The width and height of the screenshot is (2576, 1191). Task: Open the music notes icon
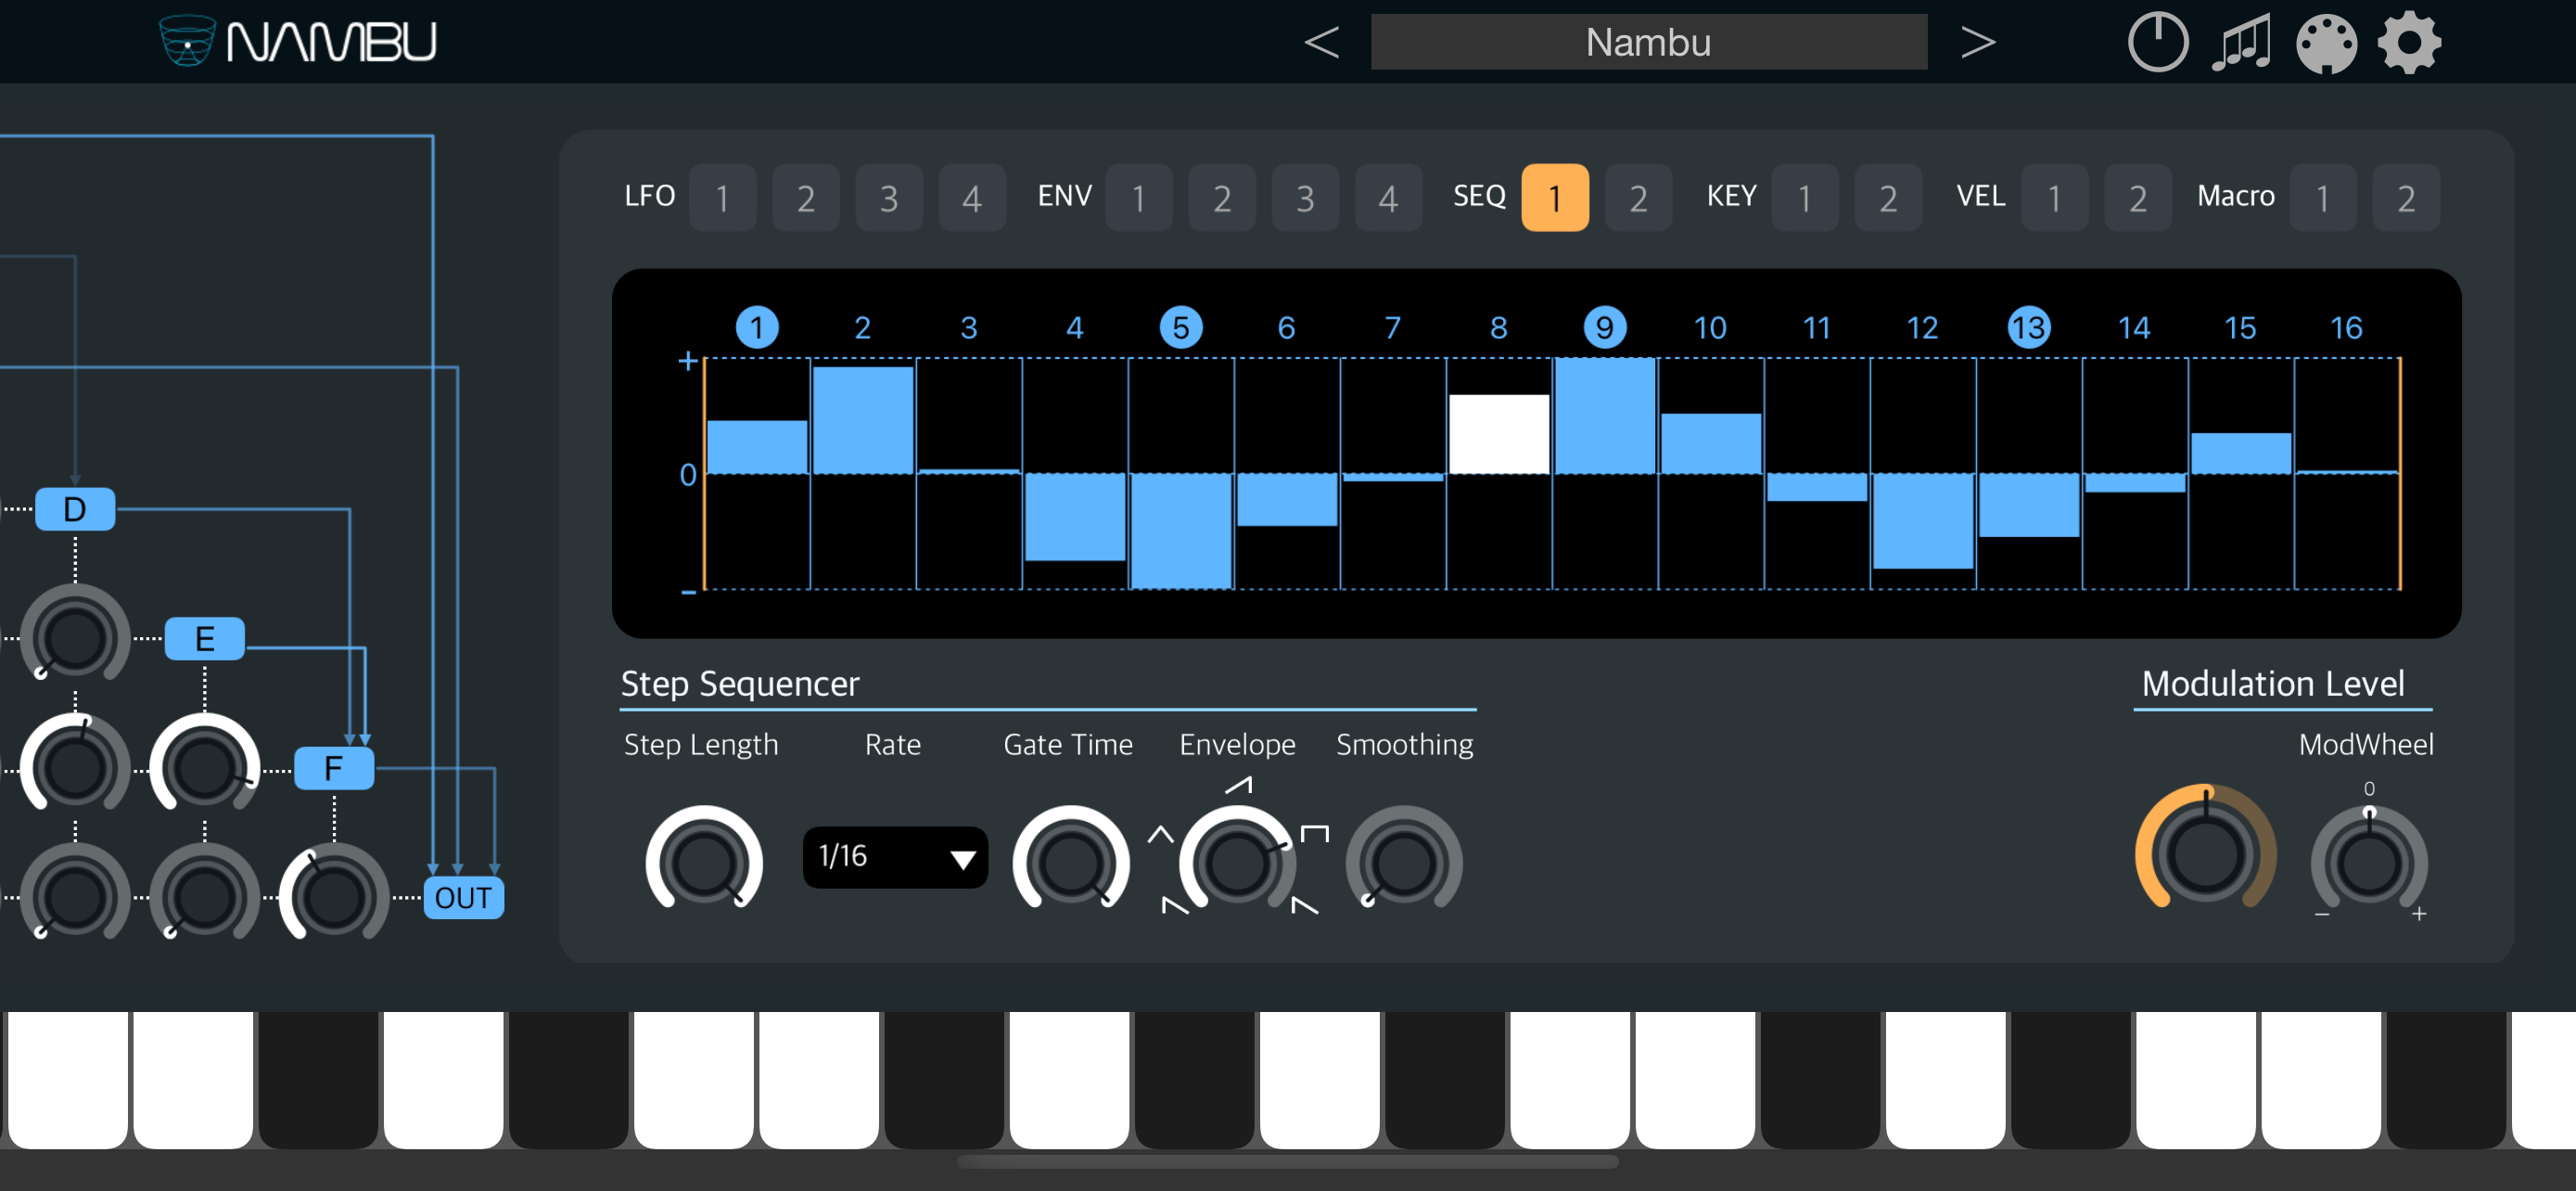click(x=2240, y=42)
